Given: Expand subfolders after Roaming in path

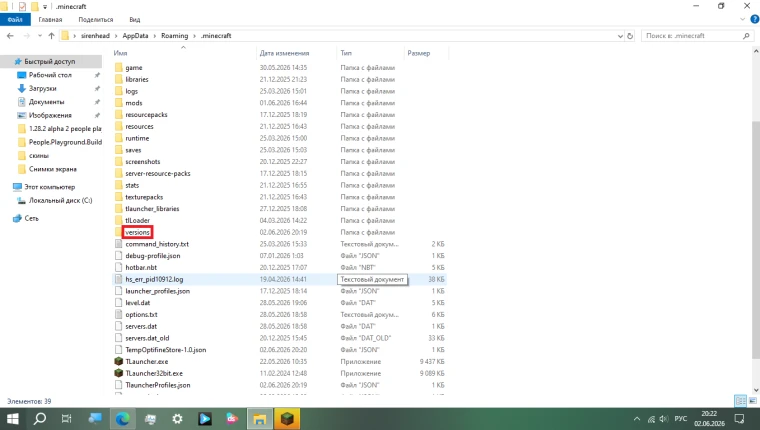Looking at the screenshot, I should coord(194,36).
